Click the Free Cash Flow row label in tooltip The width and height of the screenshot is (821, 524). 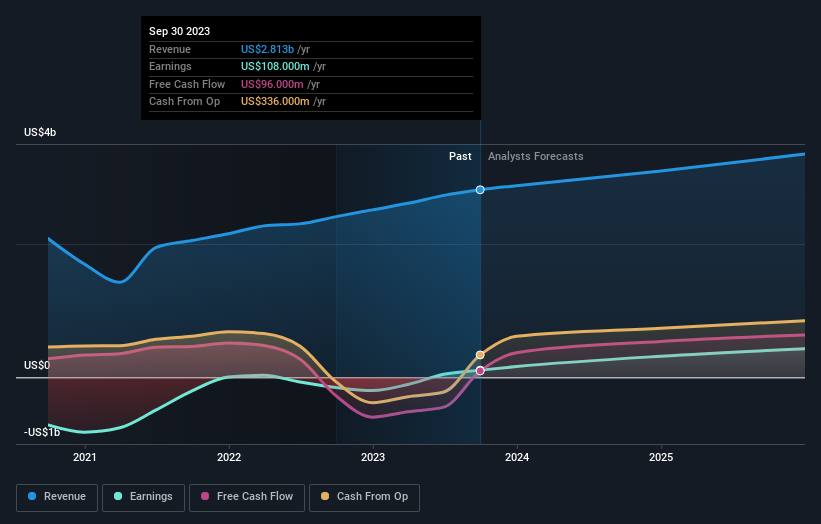pyautogui.click(x=187, y=84)
